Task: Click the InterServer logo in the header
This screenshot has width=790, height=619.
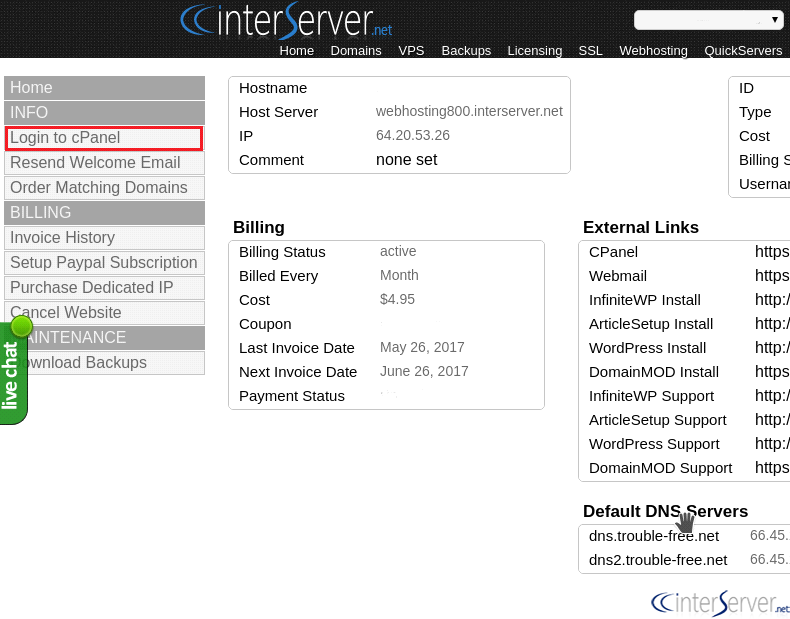Action: (286, 21)
